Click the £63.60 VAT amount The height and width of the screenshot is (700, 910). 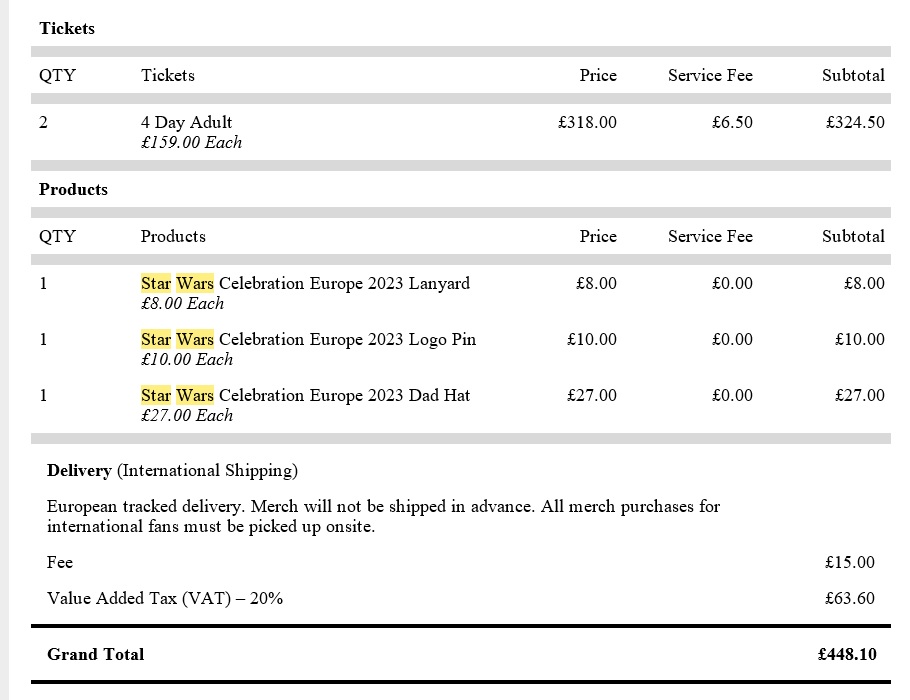pos(849,598)
